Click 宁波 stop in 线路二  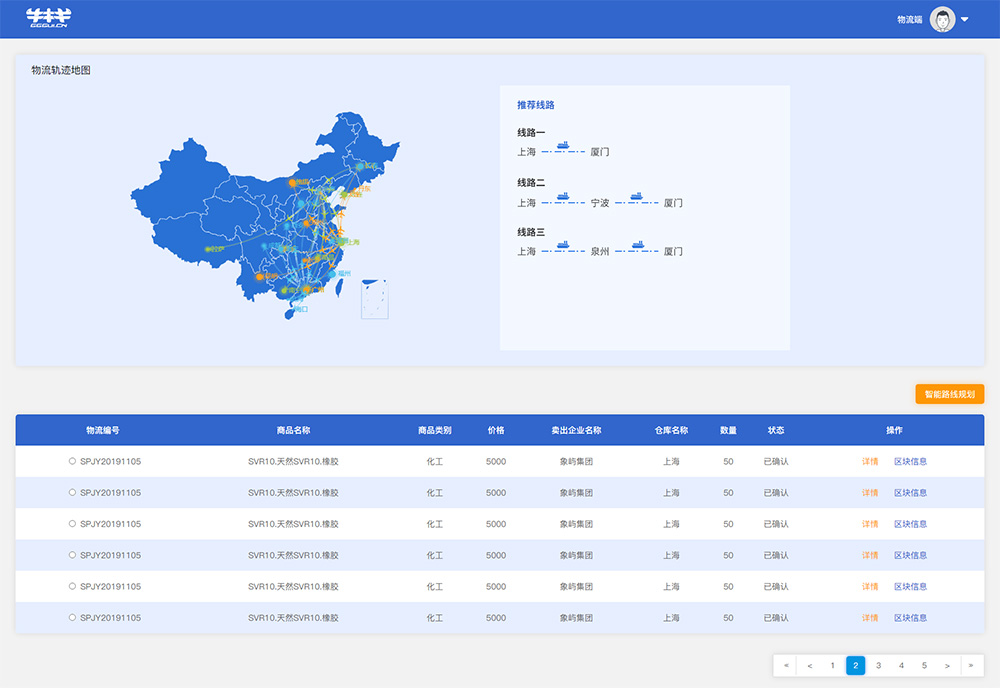pyautogui.click(x=599, y=203)
